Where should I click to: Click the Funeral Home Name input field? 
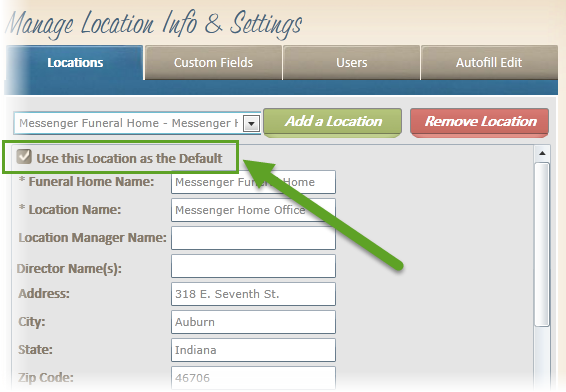(253, 182)
